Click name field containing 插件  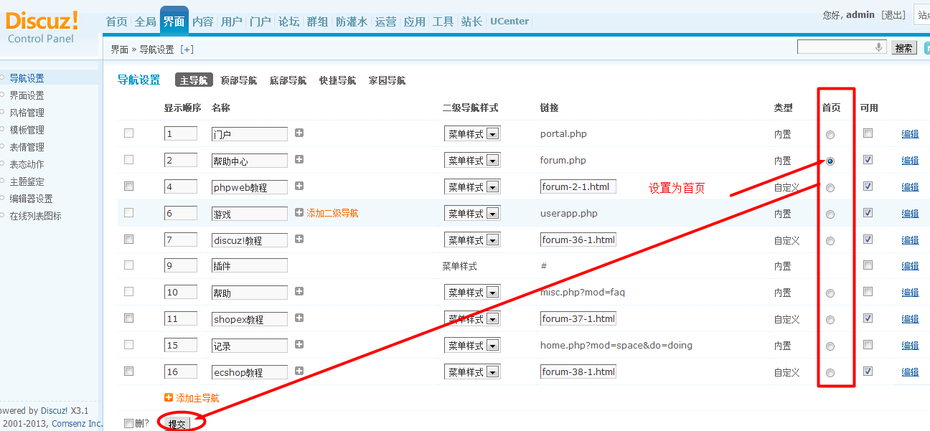click(x=249, y=266)
